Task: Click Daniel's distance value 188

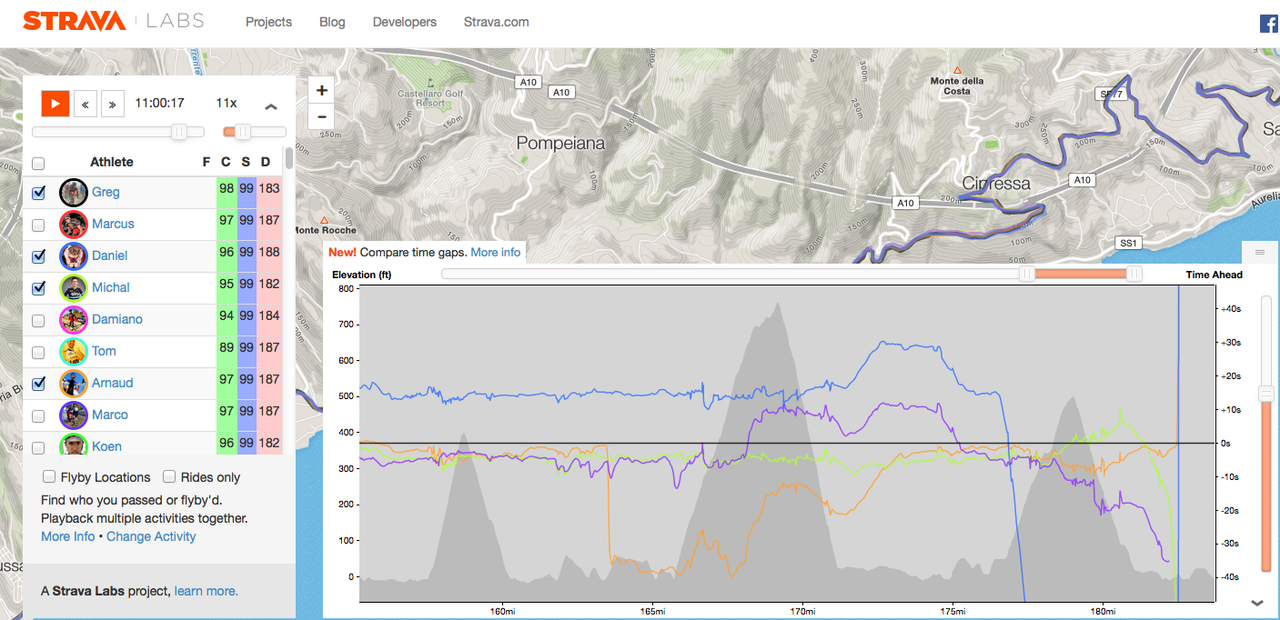Action: (x=269, y=253)
